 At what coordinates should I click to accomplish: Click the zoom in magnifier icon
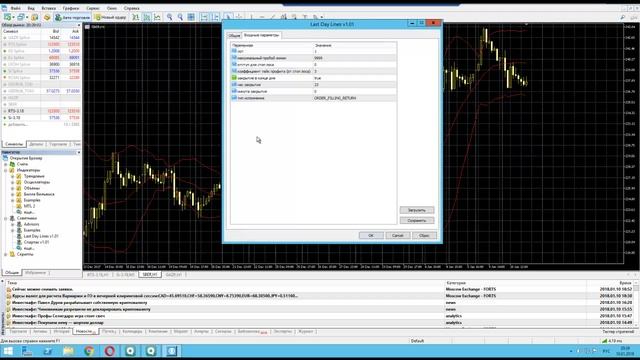coord(169,17)
